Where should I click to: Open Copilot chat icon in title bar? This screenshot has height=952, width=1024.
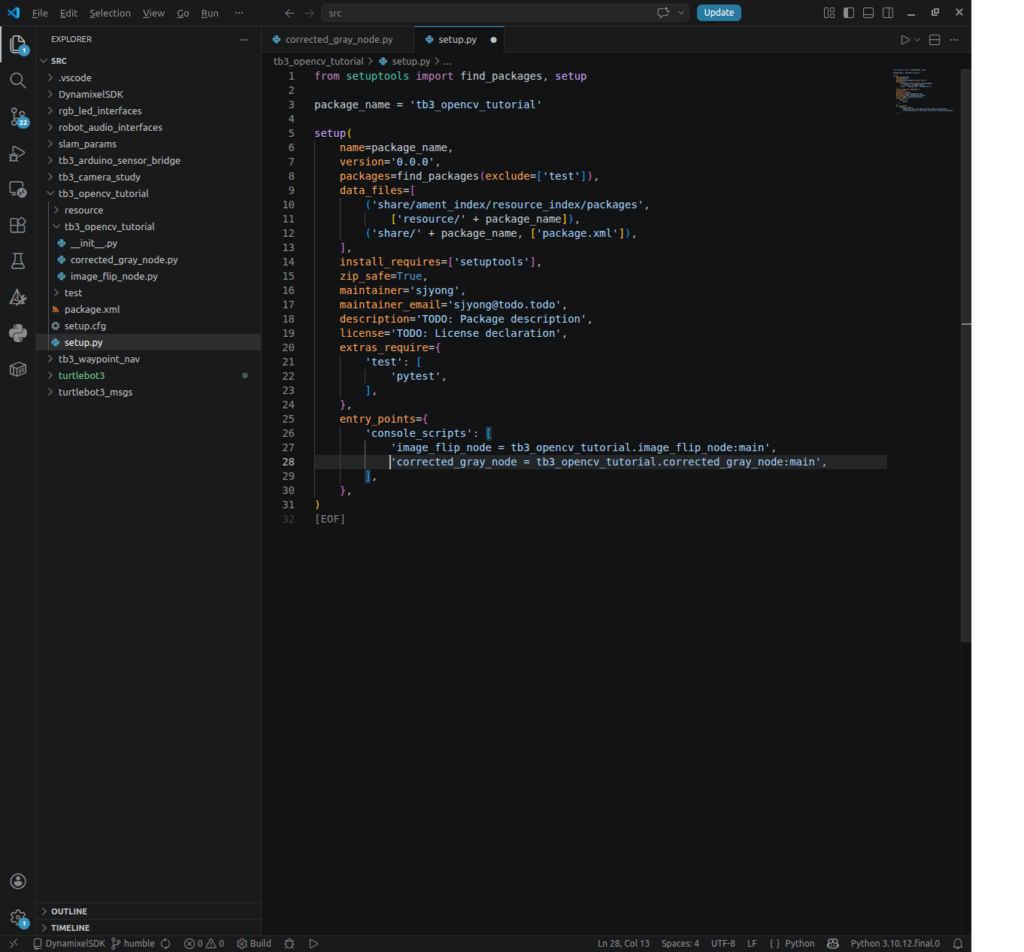tap(663, 12)
